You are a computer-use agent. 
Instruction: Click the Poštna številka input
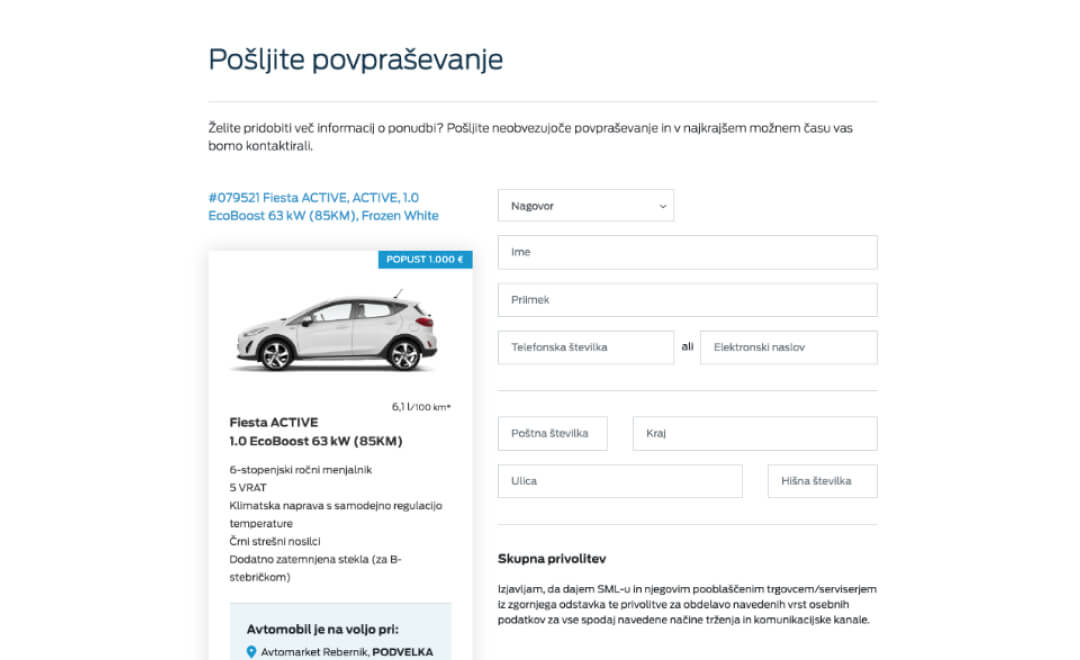point(552,434)
